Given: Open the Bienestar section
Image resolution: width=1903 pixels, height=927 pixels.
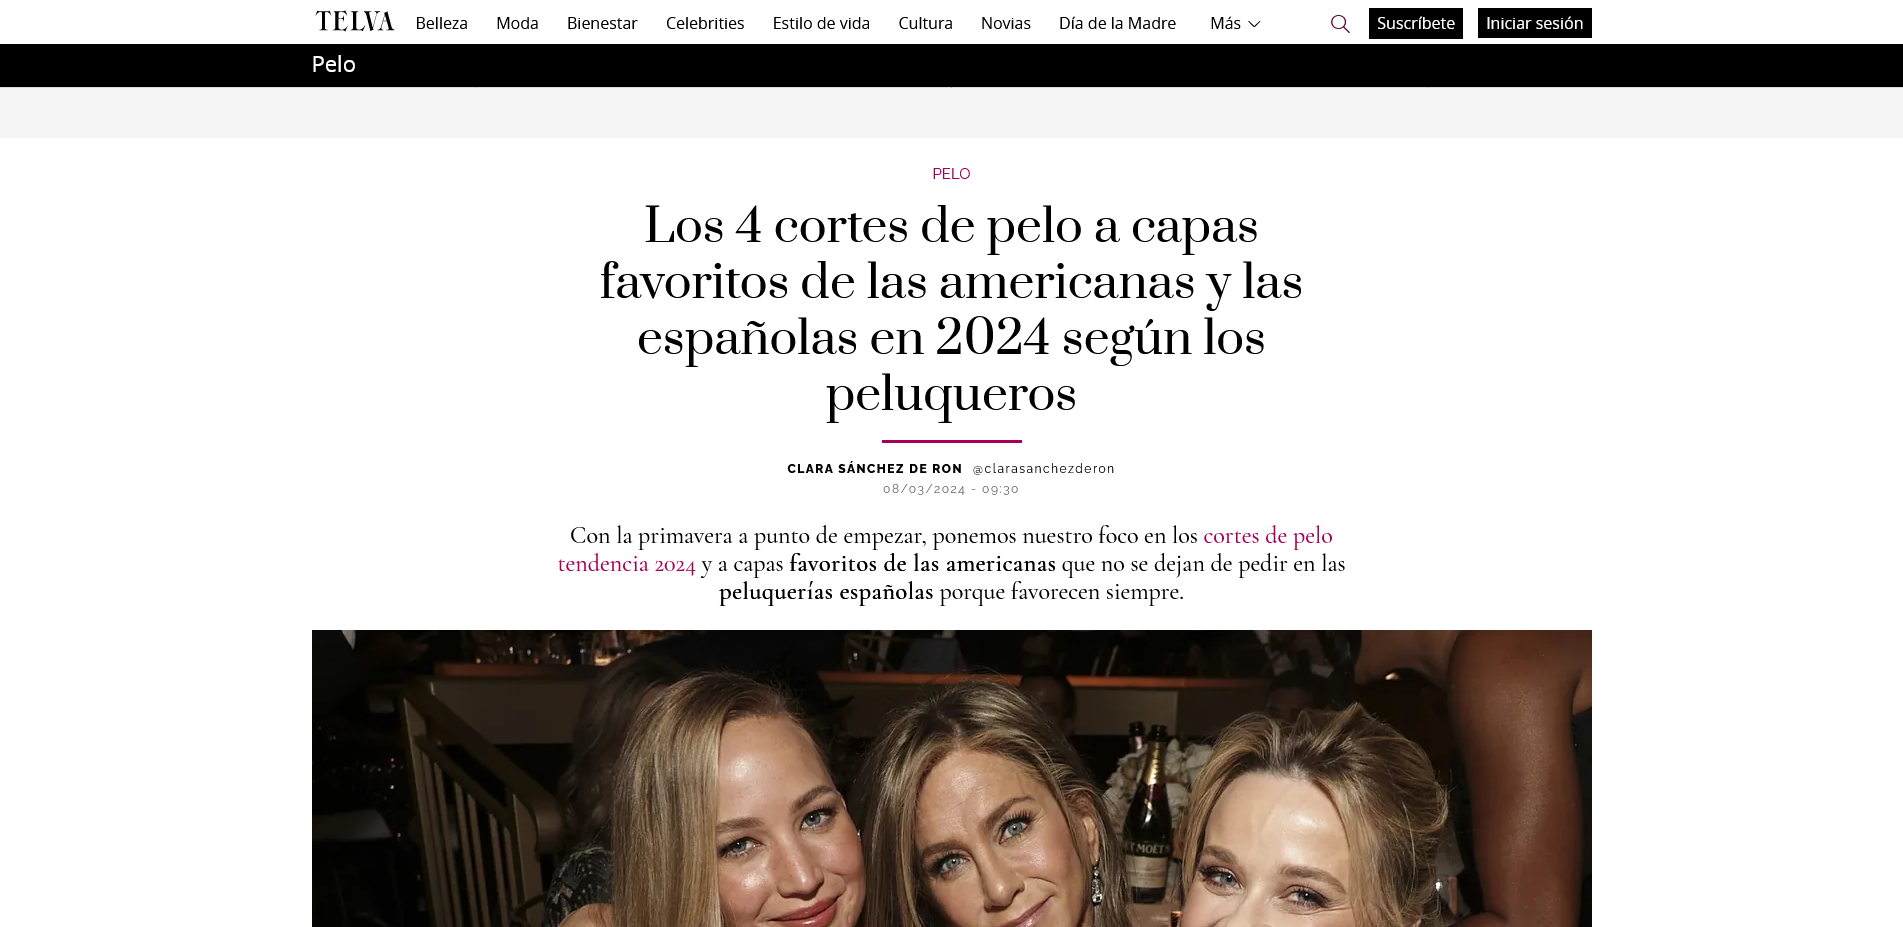Looking at the screenshot, I should point(602,23).
